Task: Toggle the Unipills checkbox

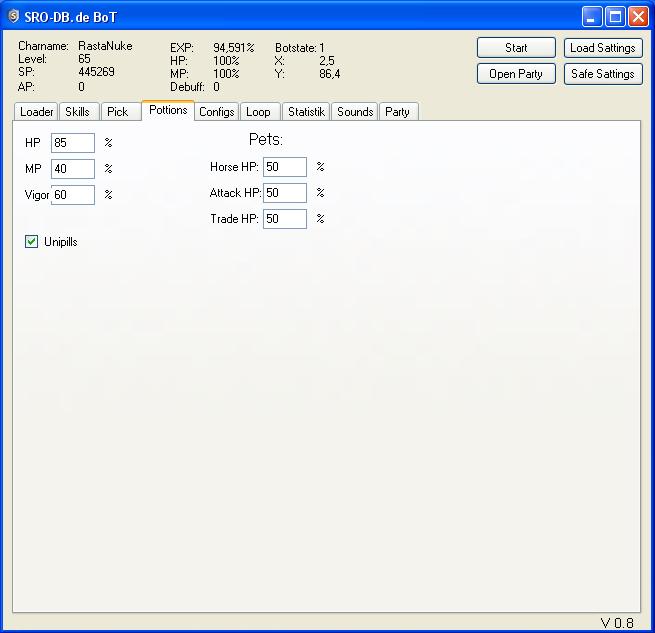Action: pyautogui.click(x=31, y=242)
